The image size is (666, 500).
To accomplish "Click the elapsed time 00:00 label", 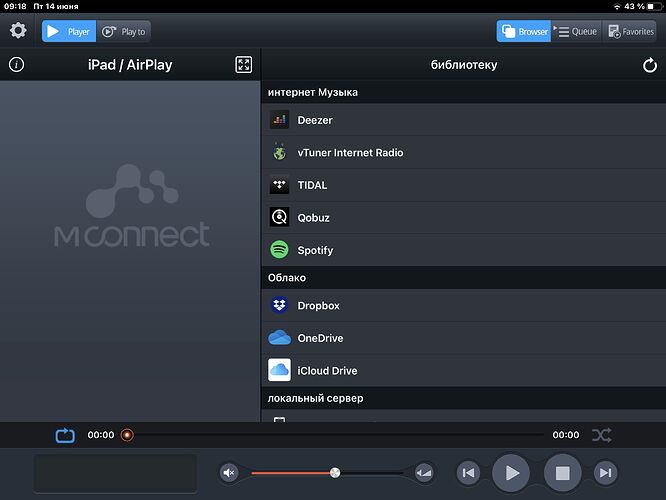I will coord(101,435).
